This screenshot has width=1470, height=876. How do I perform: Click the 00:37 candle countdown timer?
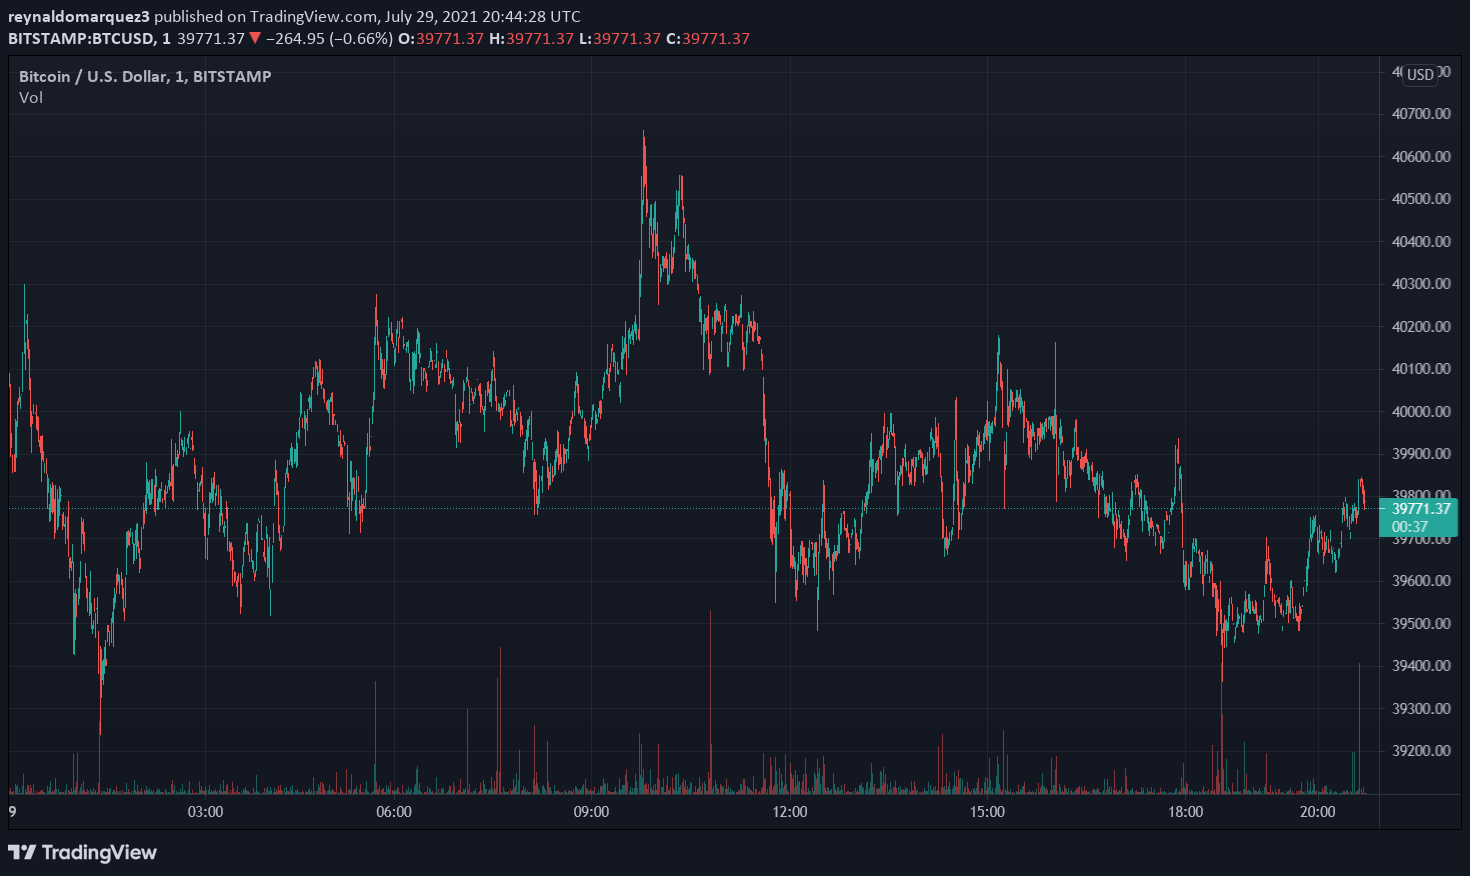(1410, 527)
